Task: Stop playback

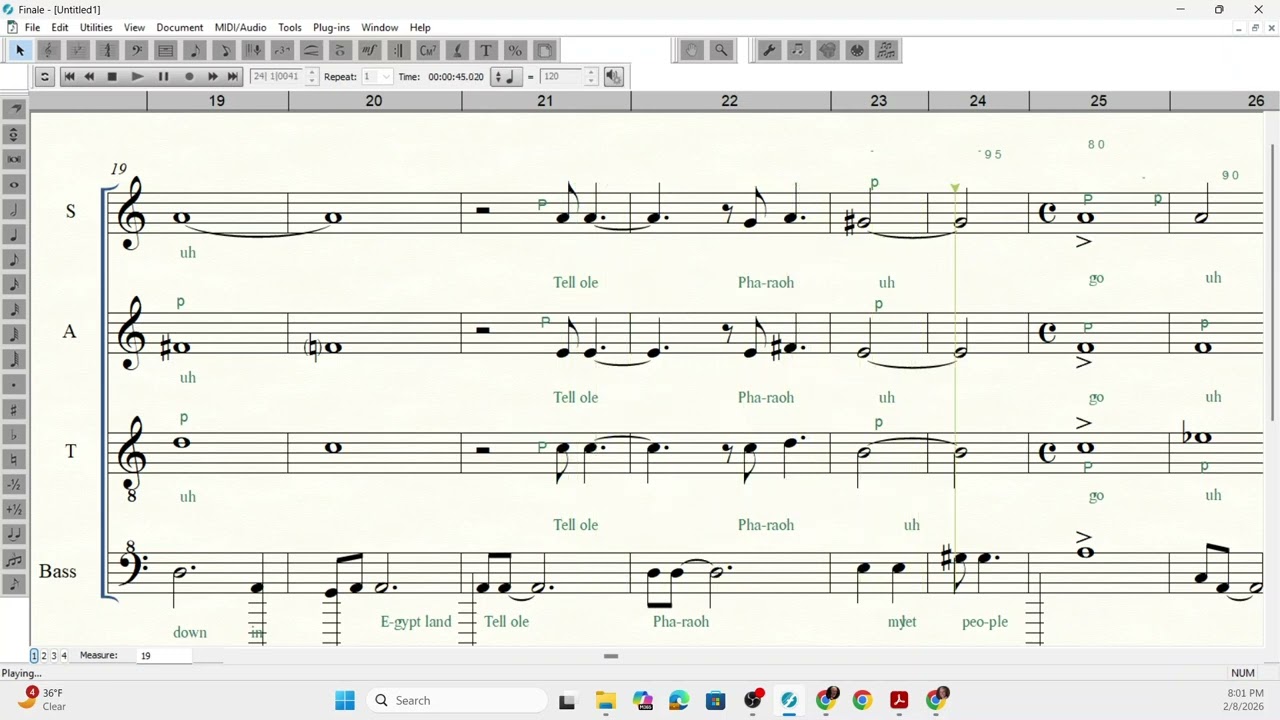Action: [x=112, y=76]
